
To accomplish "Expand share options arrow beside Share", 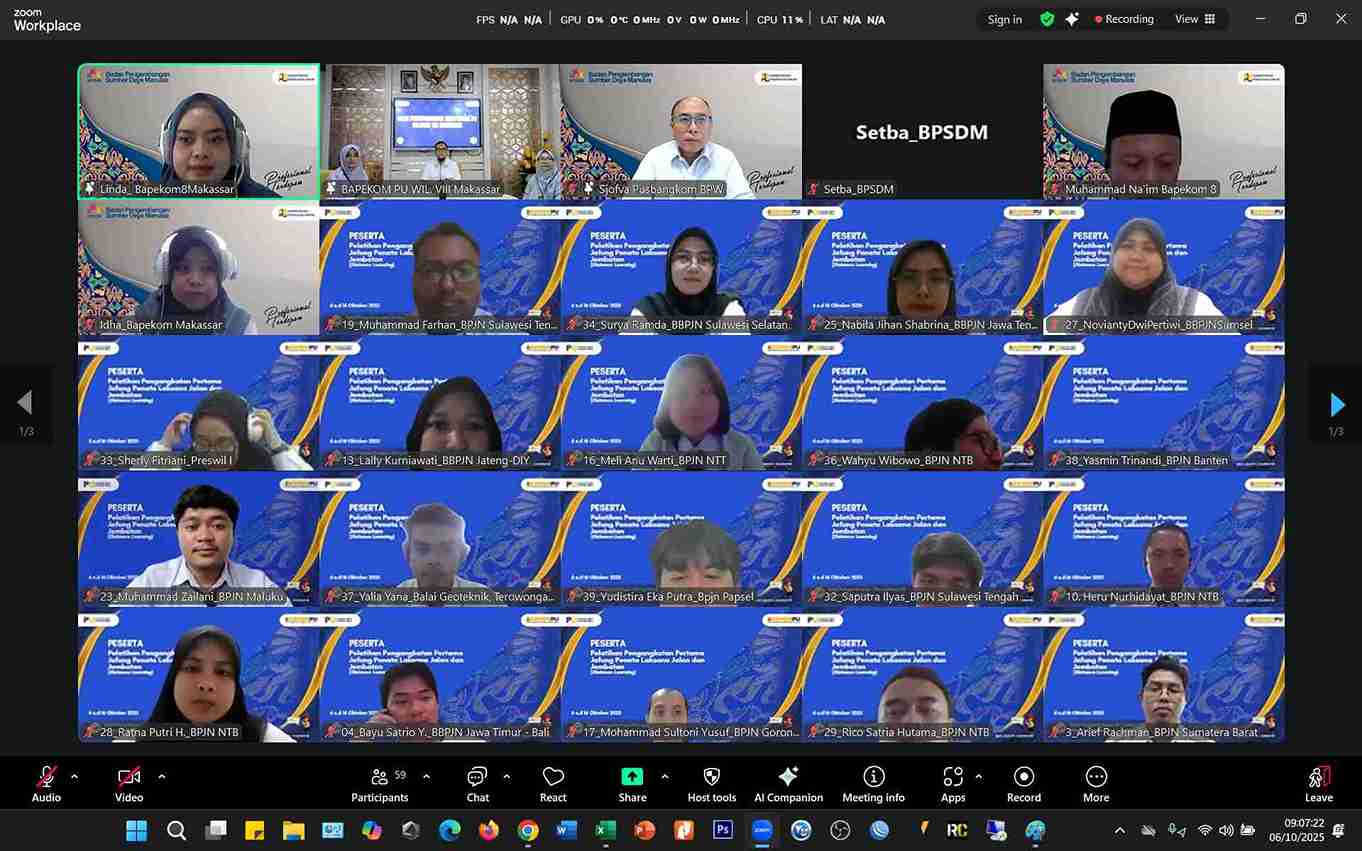I will coord(665,776).
